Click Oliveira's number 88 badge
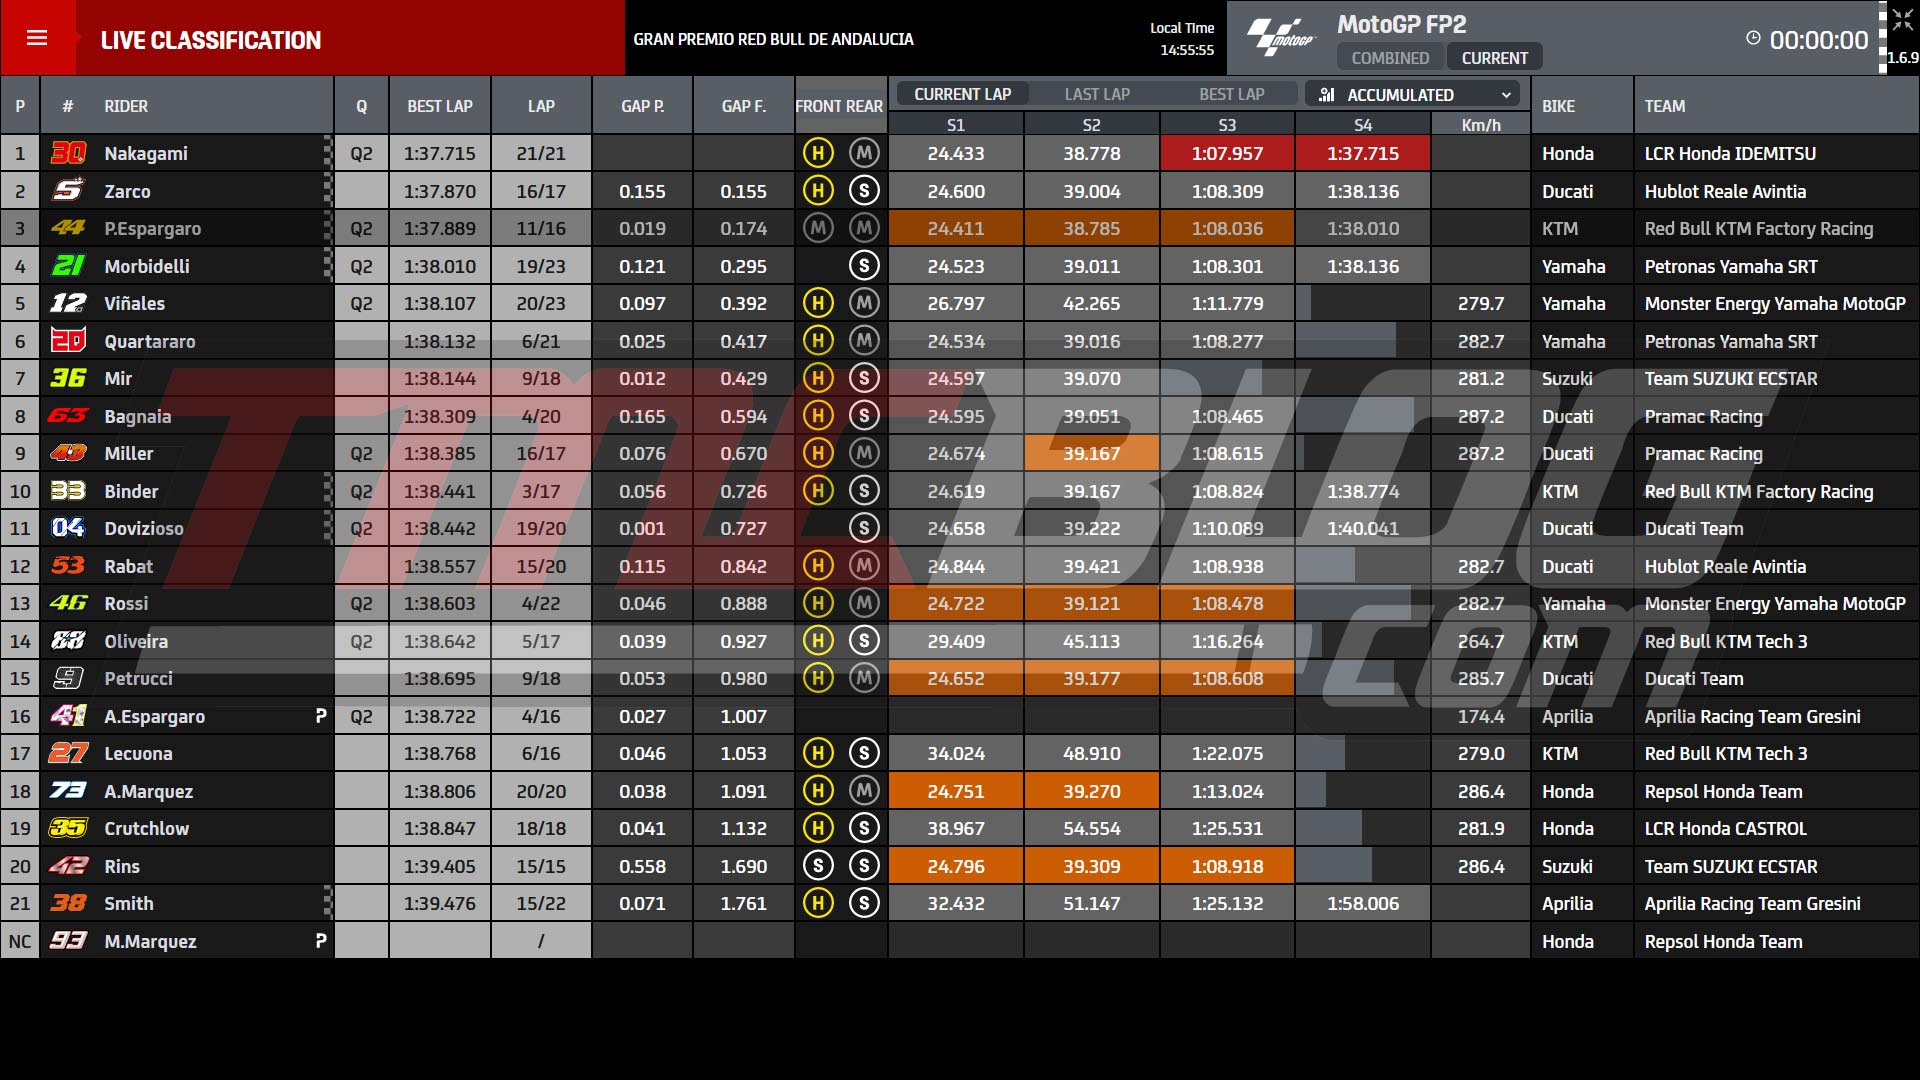Screen dimensions: 1920x1080 [x=68, y=640]
